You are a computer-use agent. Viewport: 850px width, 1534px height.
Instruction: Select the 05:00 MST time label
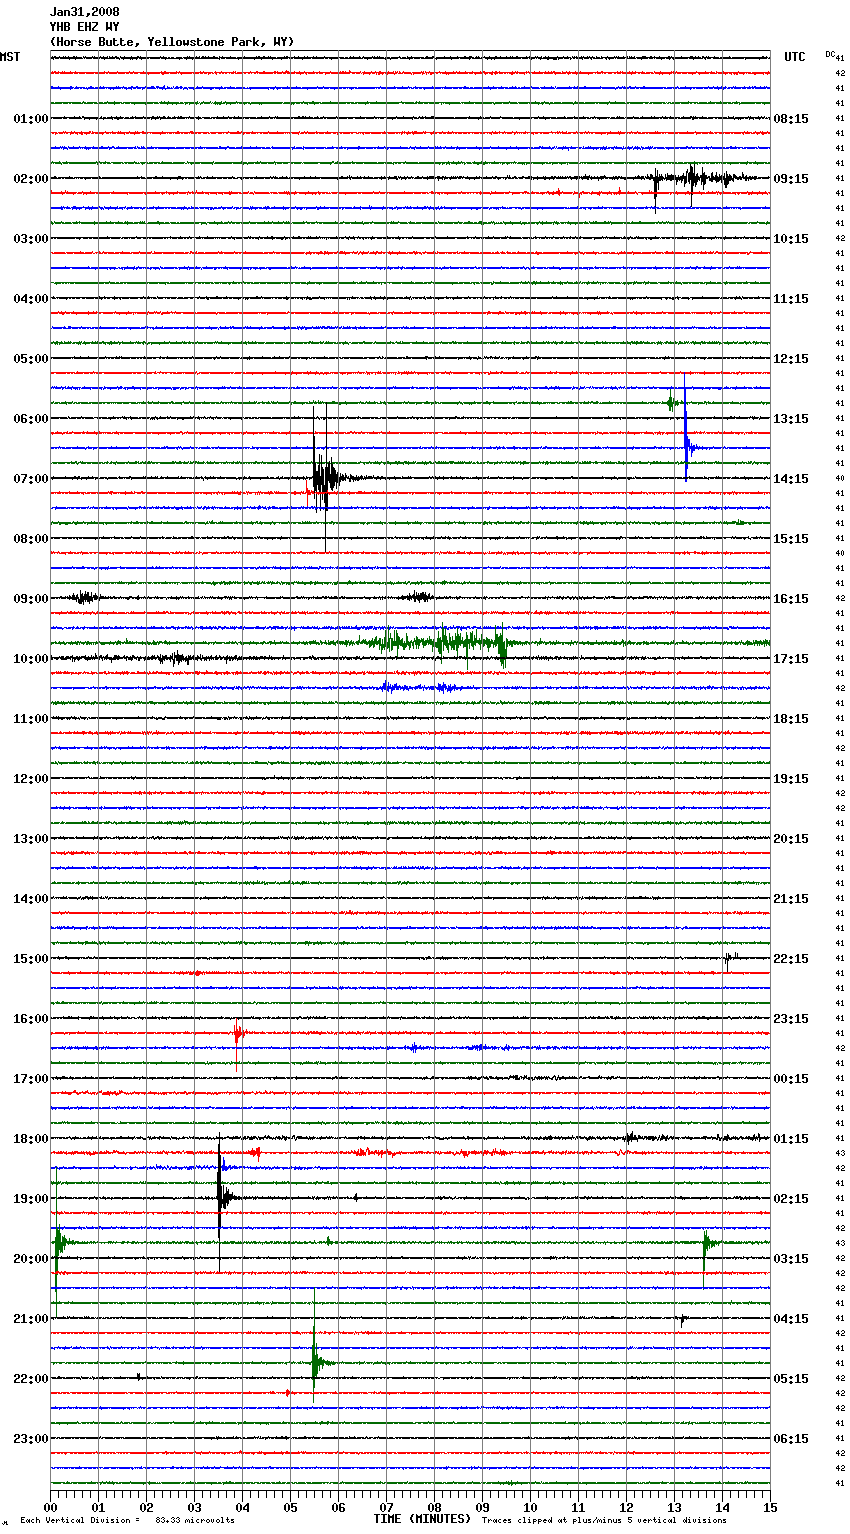coord(31,359)
